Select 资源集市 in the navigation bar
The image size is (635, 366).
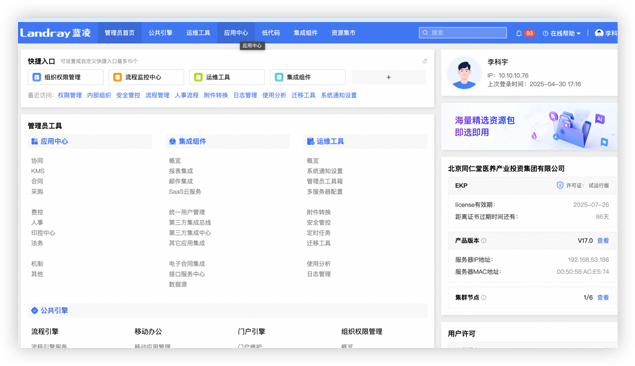tap(343, 33)
